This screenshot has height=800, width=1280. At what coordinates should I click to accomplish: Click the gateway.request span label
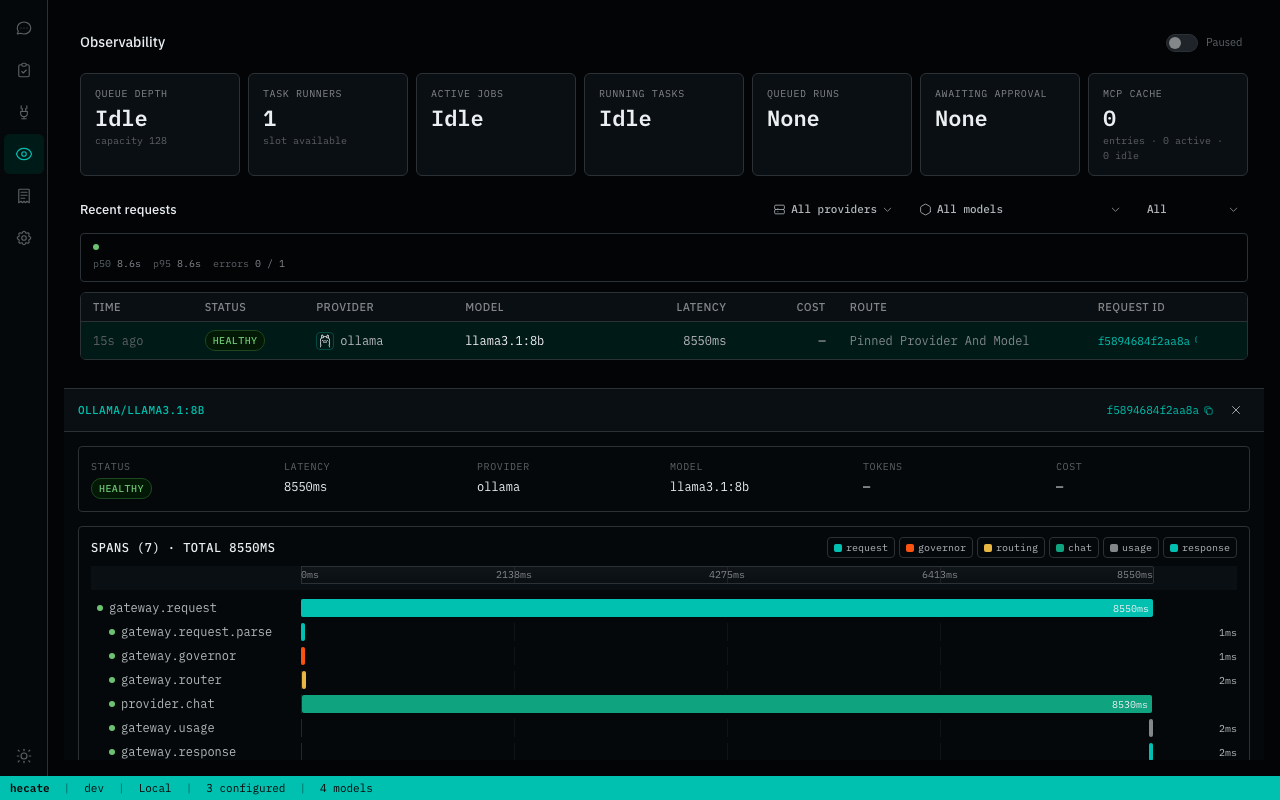pos(163,608)
